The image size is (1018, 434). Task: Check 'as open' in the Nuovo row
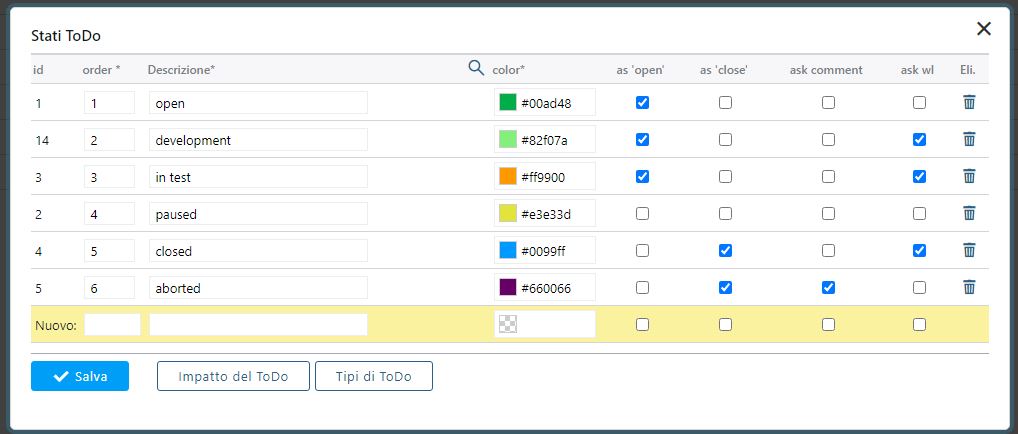click(x=642, y=324)
